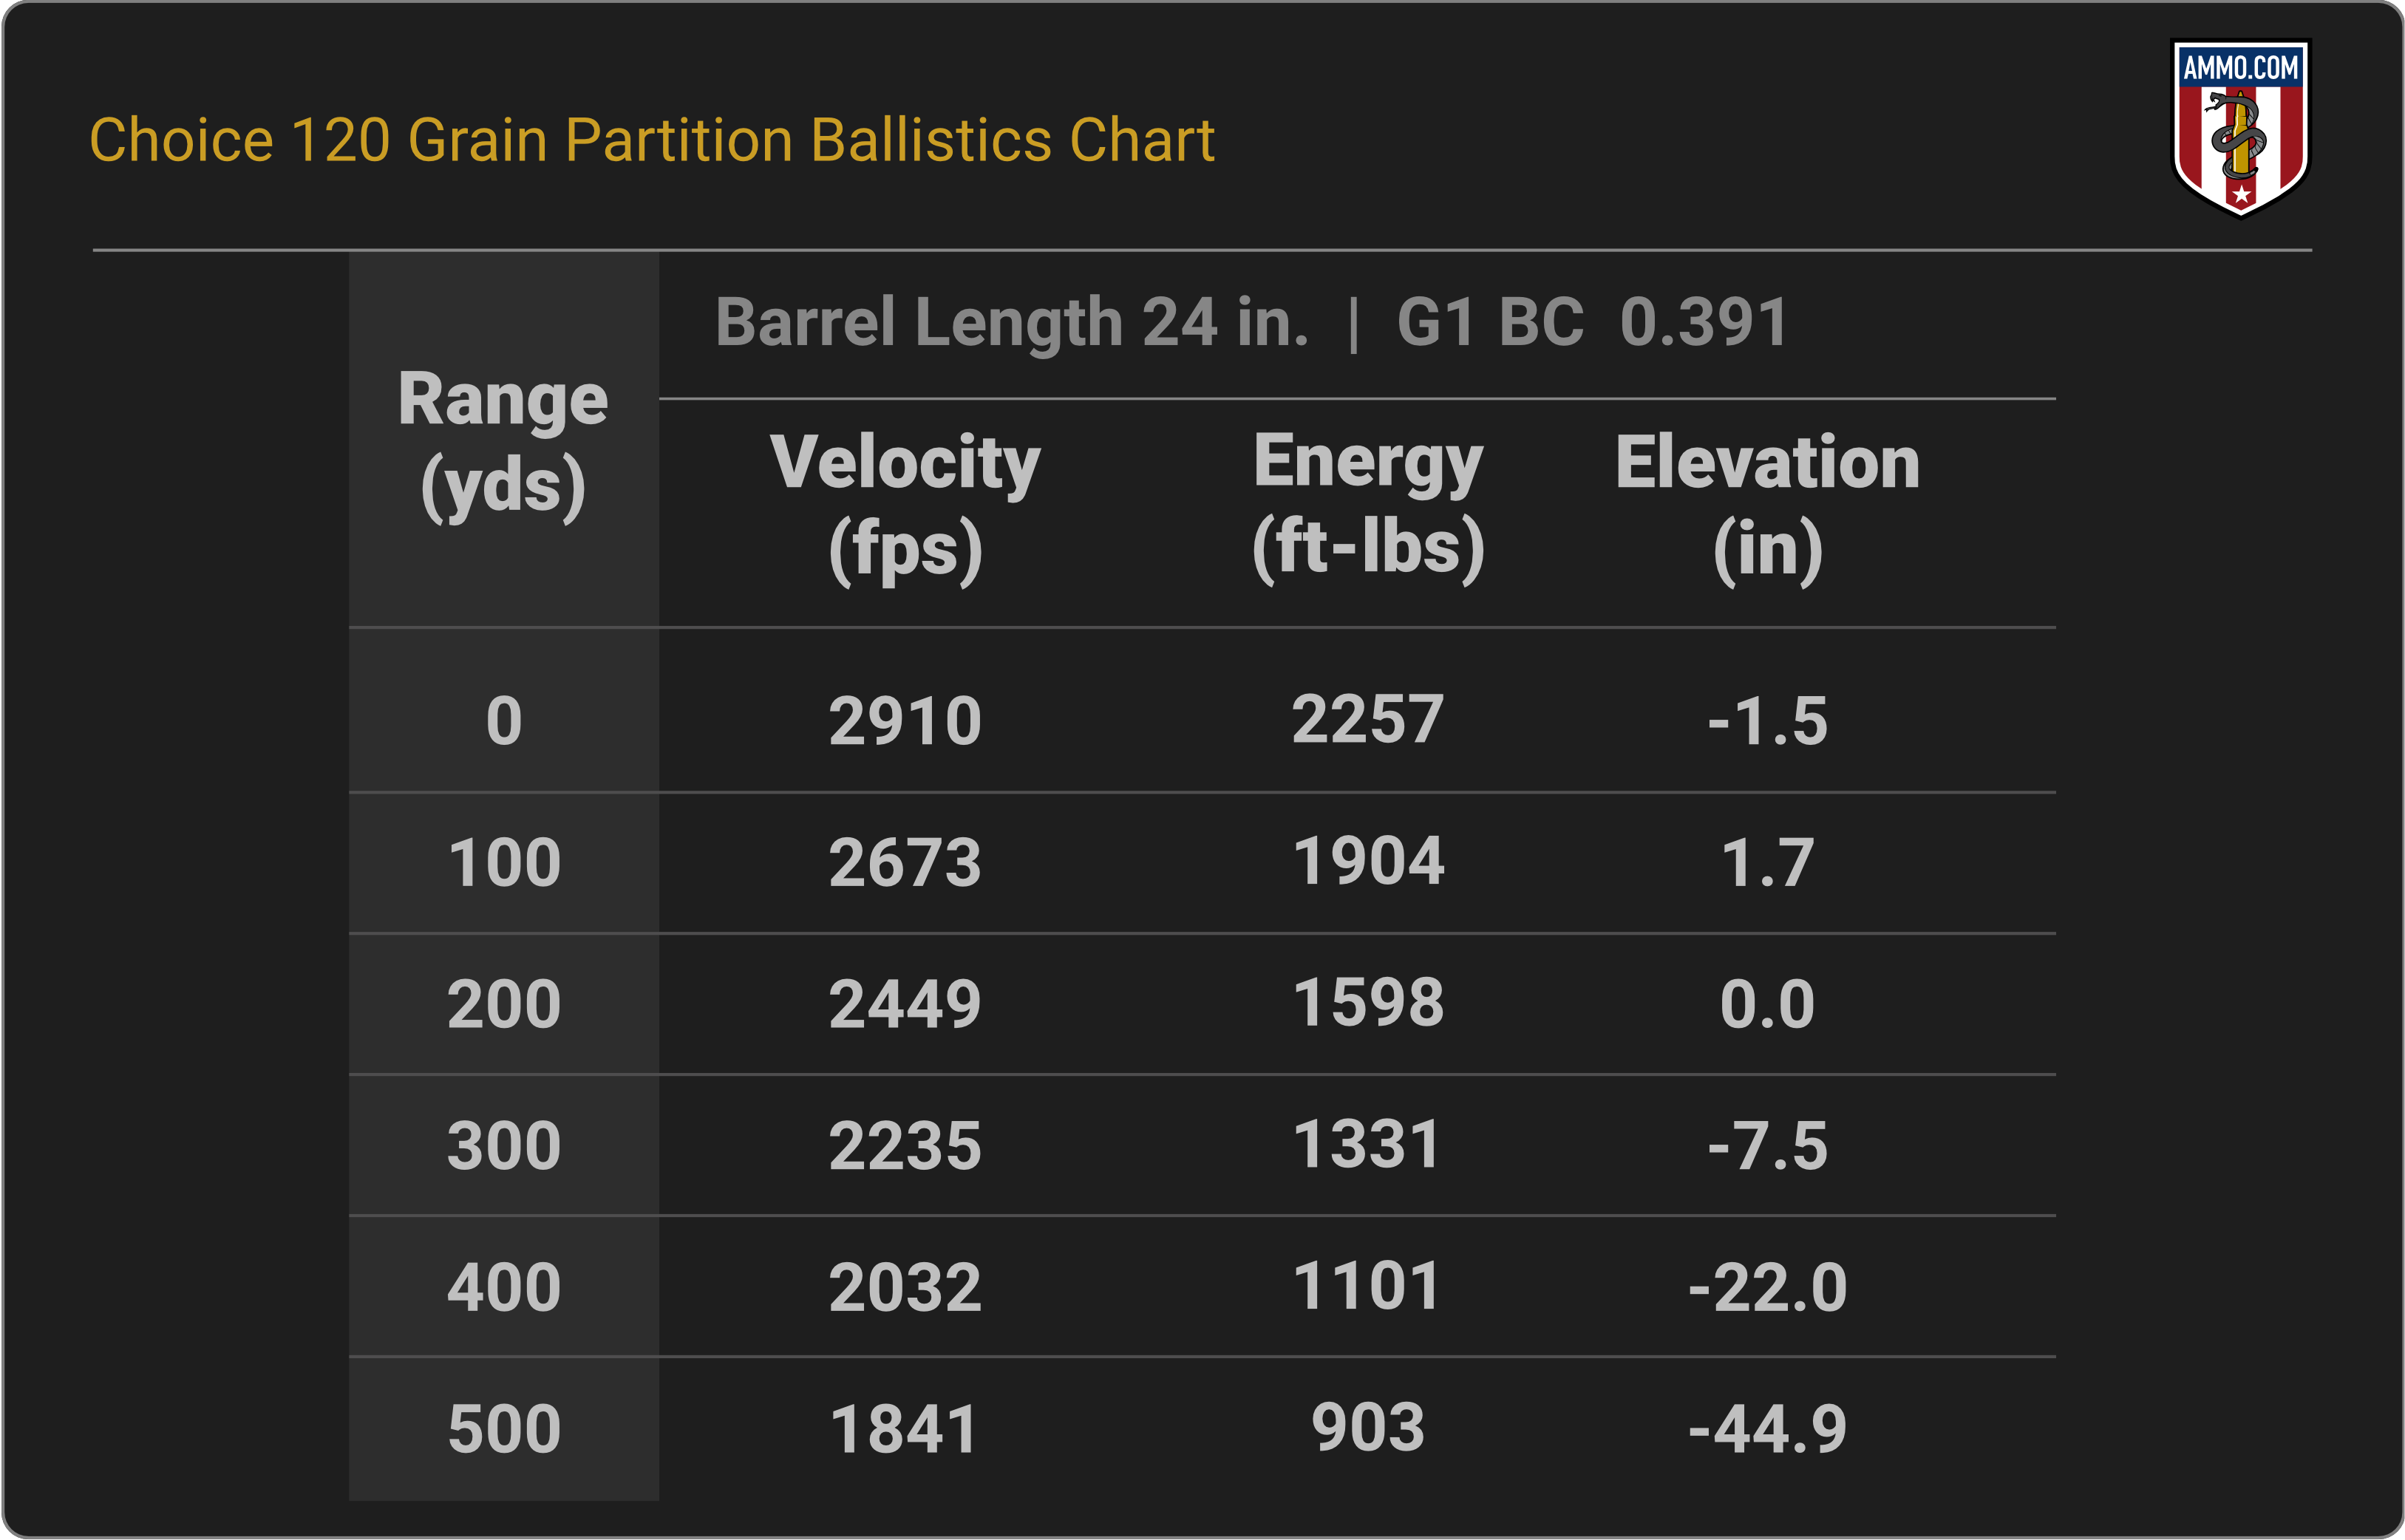
Task: Click the 2235 velocity value
Action: click(x=905, y=1145)
